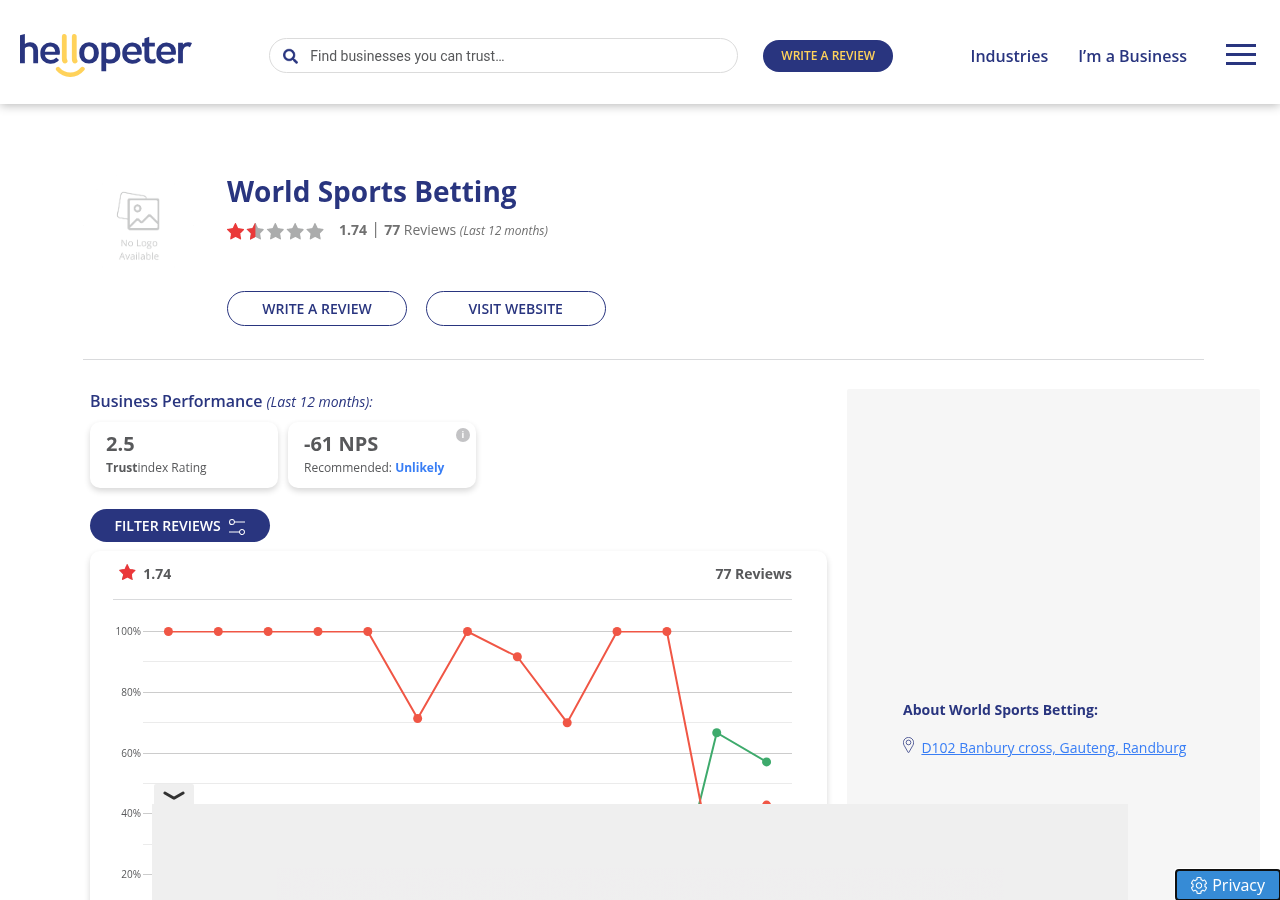The height and width of the screenshot is (900, 1280).
Task: Open the FILTER REVIEWS button
Action: 180,526
